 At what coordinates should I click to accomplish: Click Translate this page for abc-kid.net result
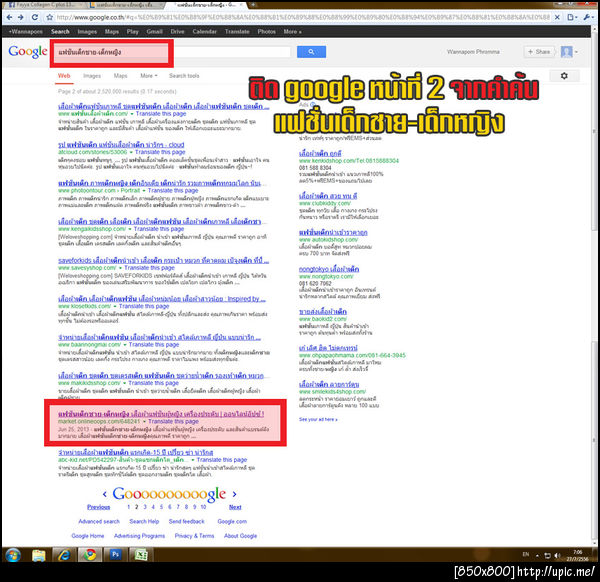(x=222, y=460)
